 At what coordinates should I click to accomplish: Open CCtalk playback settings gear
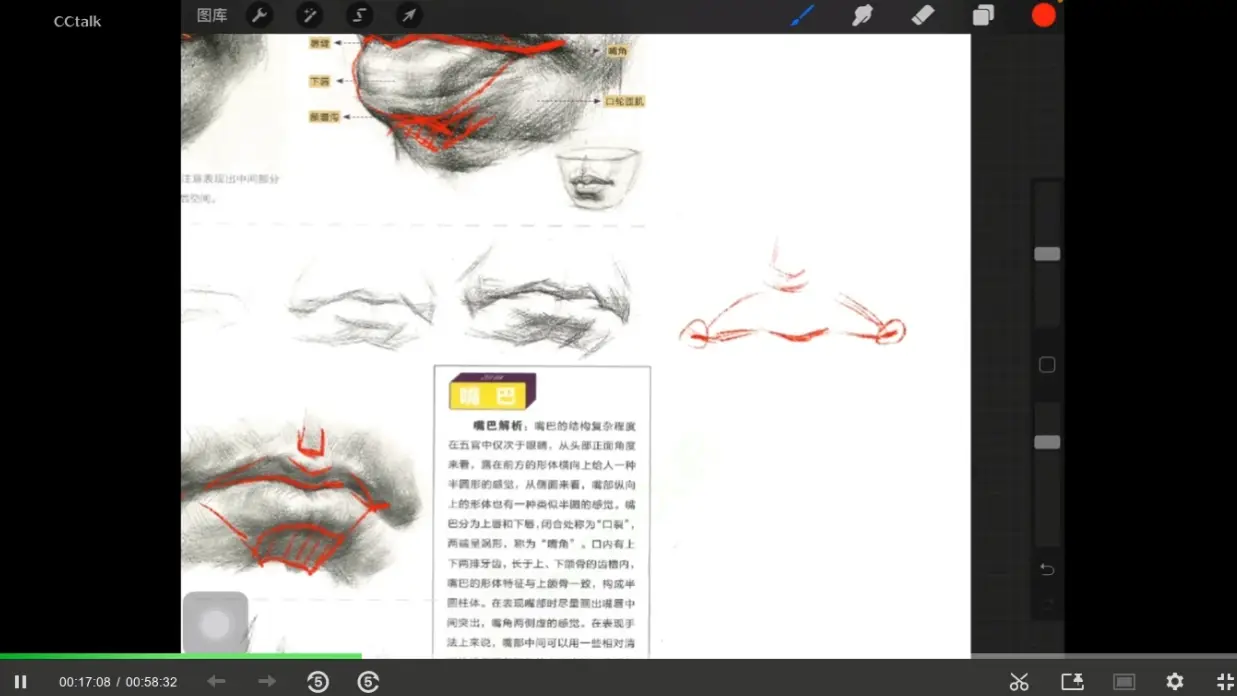tap(1174, 681)
